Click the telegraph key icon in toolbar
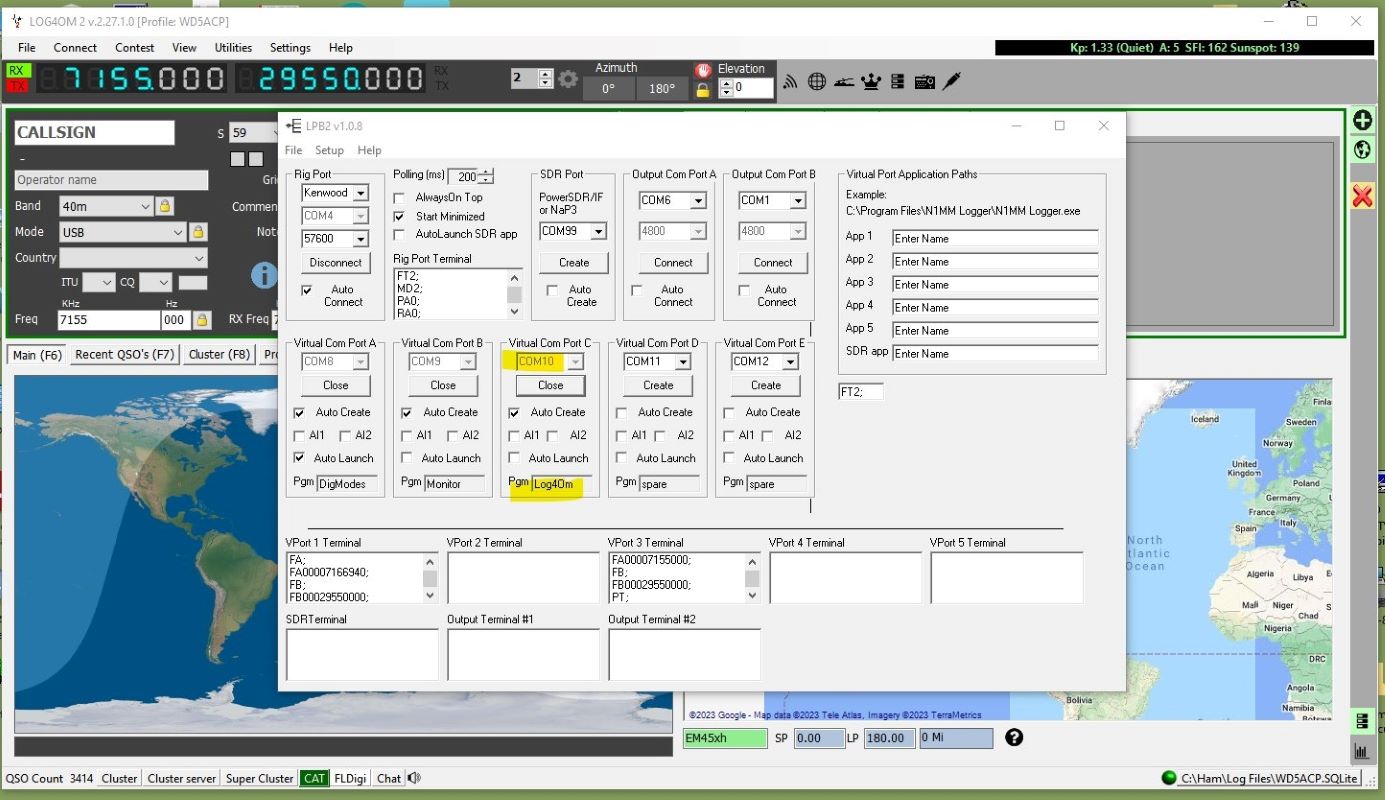Screen dimensions: 1385x800 coord(844,82)
